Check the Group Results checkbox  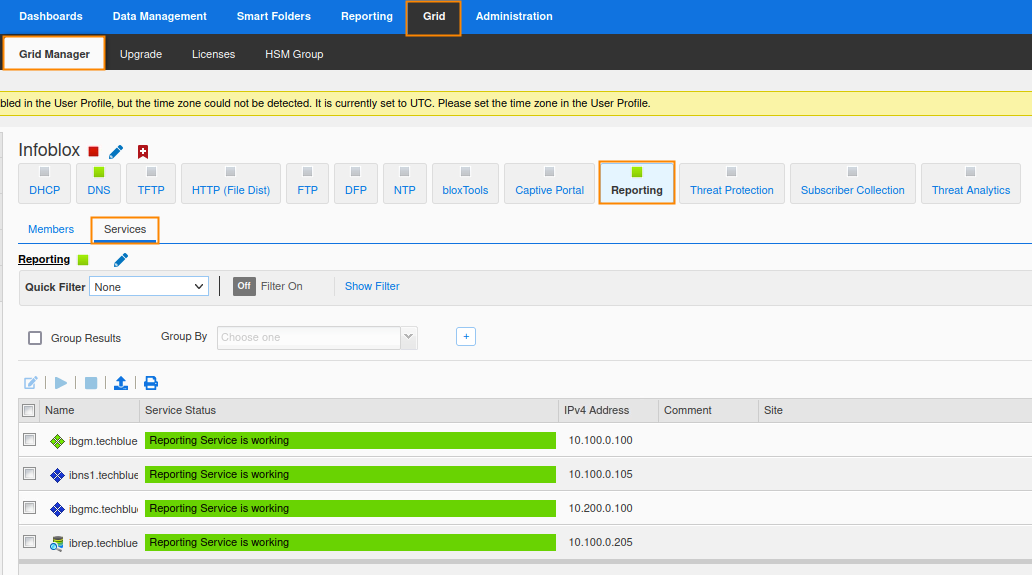tap(35, 338)
